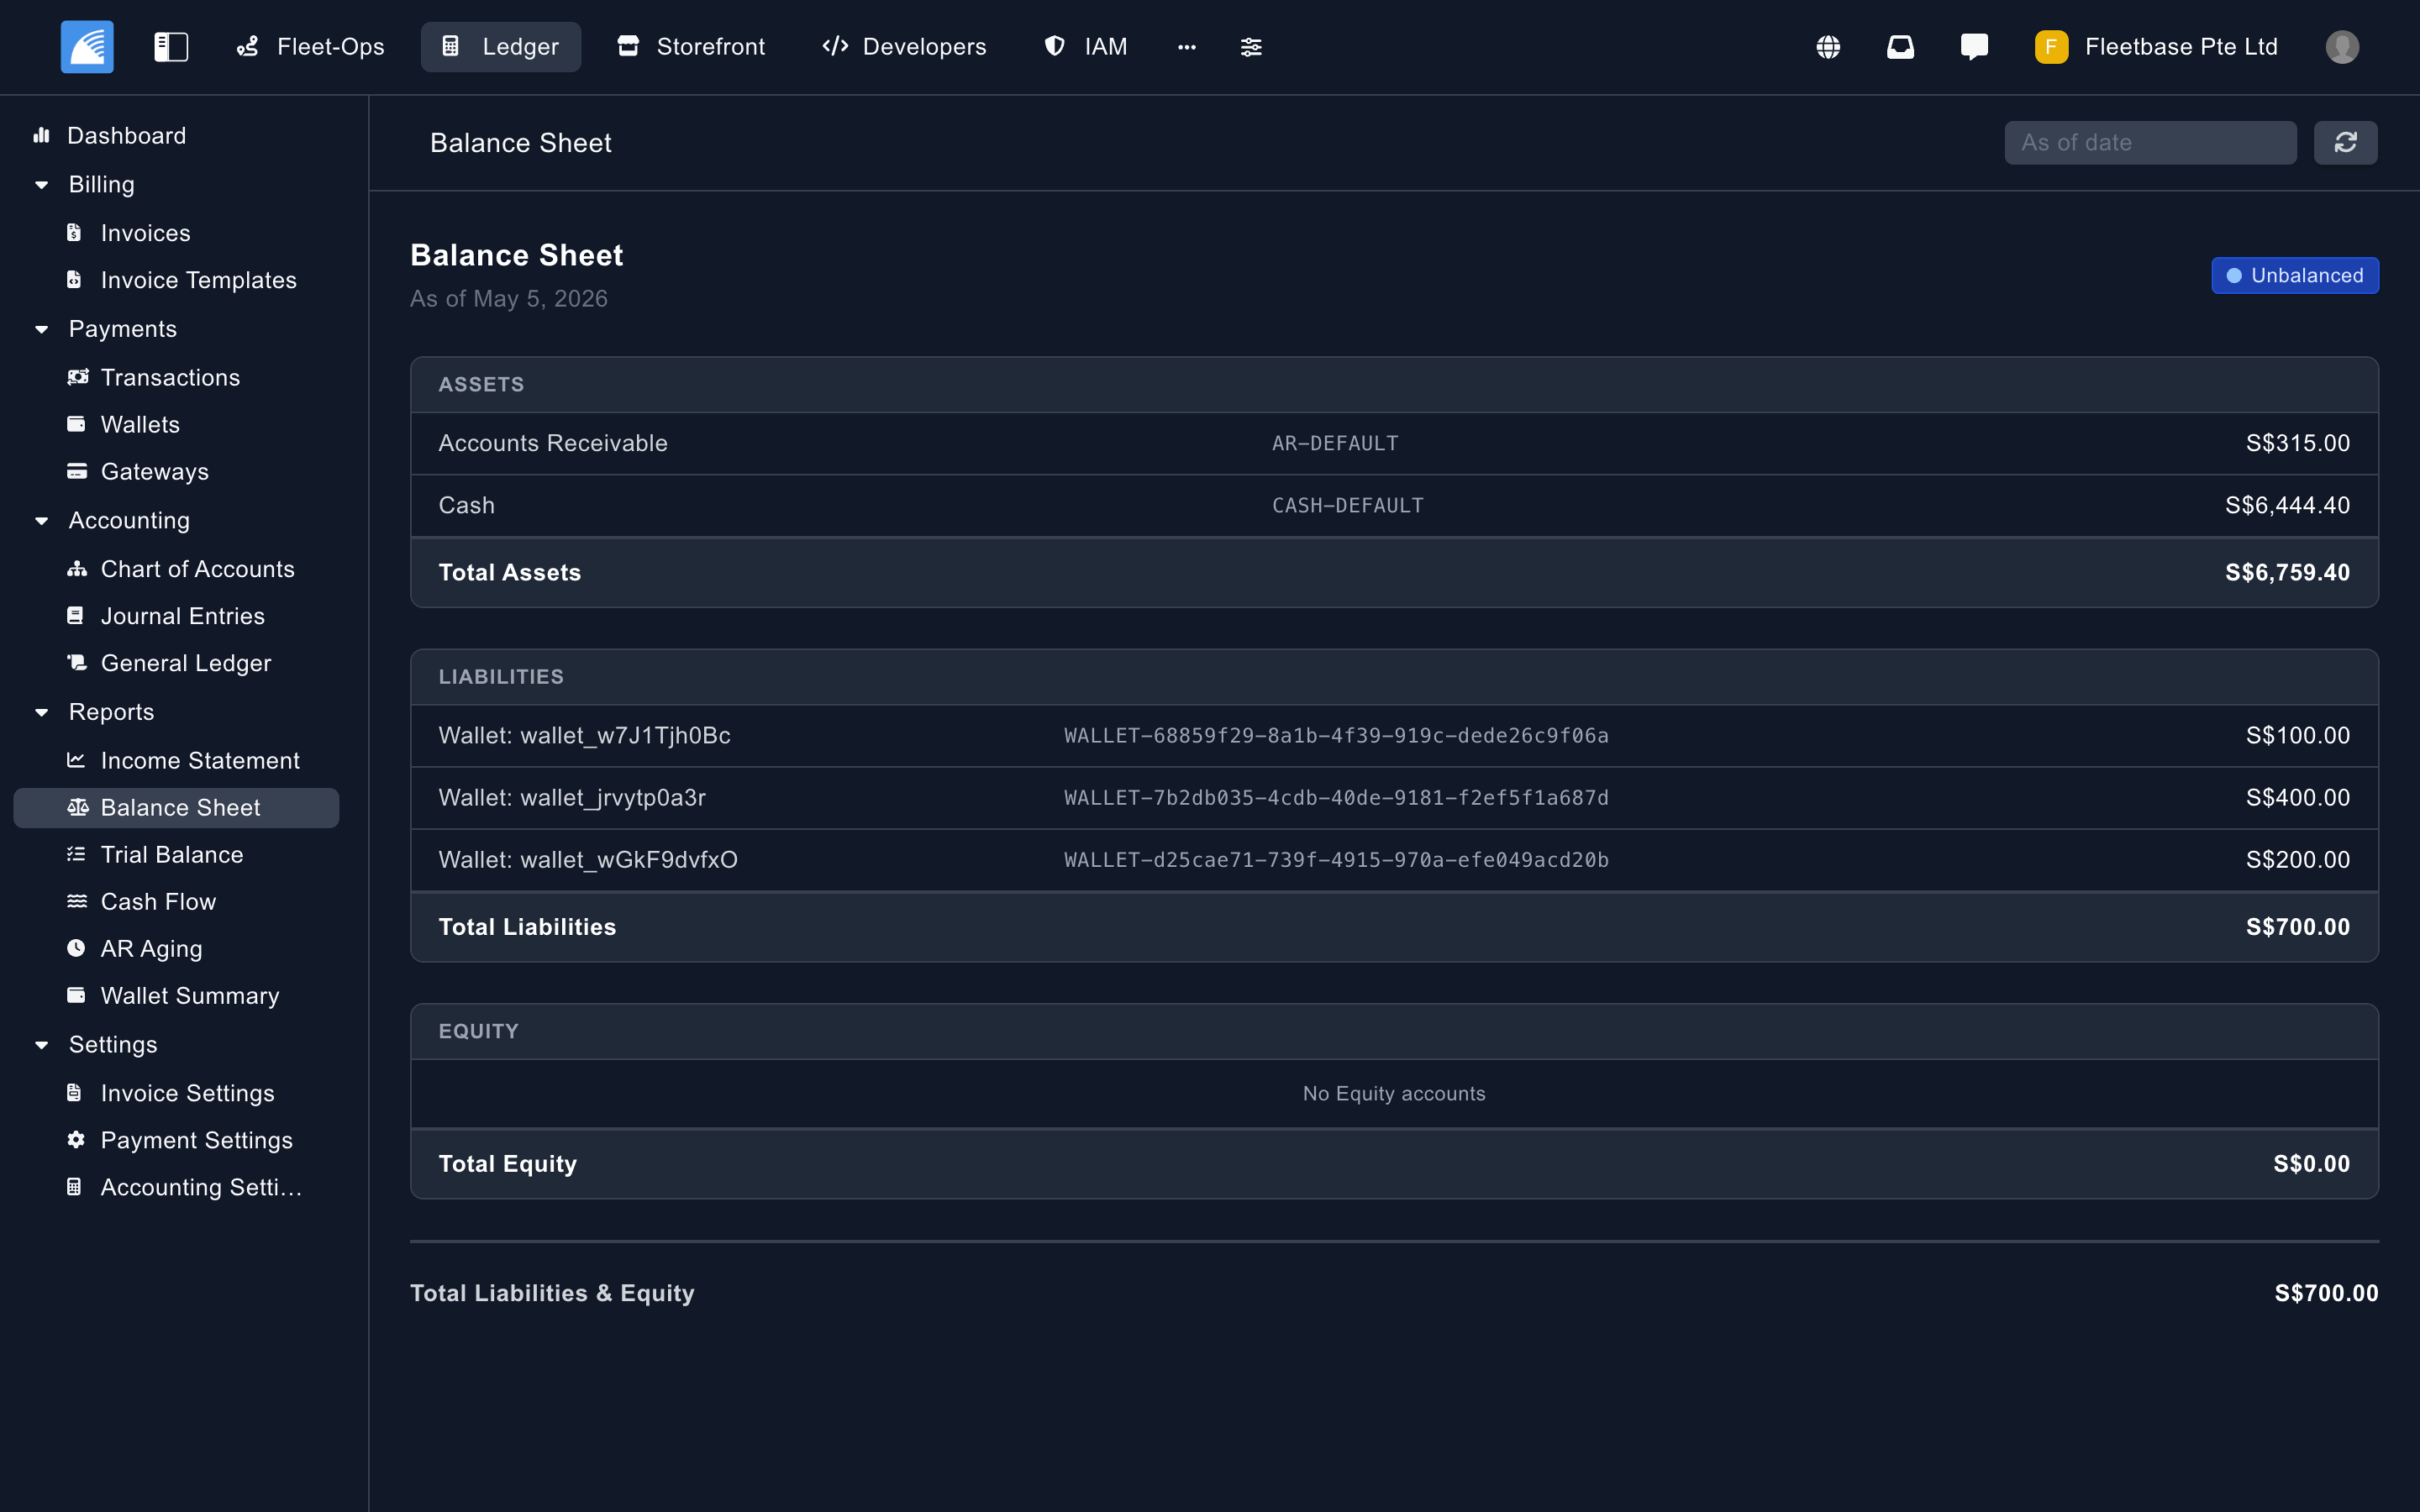This screenshot has width=2420, height=1512.
Task: Click the Chart of Accounts icon
Action: pos(77,569)
